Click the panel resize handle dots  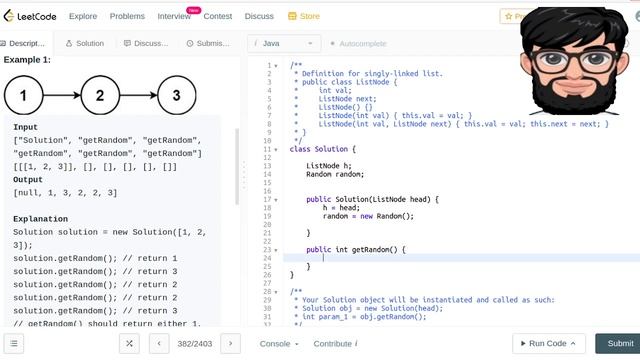(244, 176)
